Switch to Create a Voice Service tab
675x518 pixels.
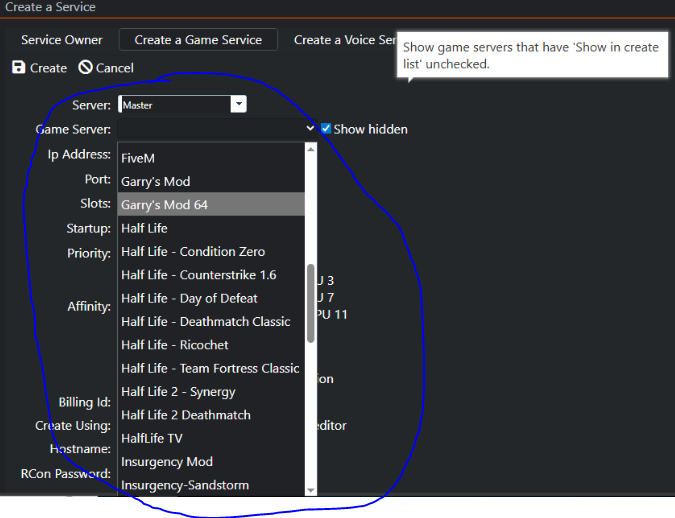(x=346, y=40)
